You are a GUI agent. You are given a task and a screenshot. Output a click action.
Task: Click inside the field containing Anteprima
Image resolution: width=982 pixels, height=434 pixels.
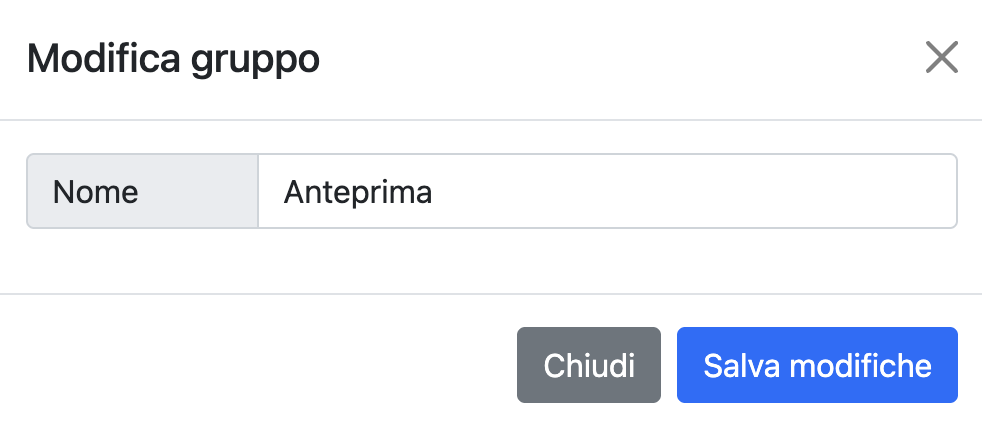point(607,191)
